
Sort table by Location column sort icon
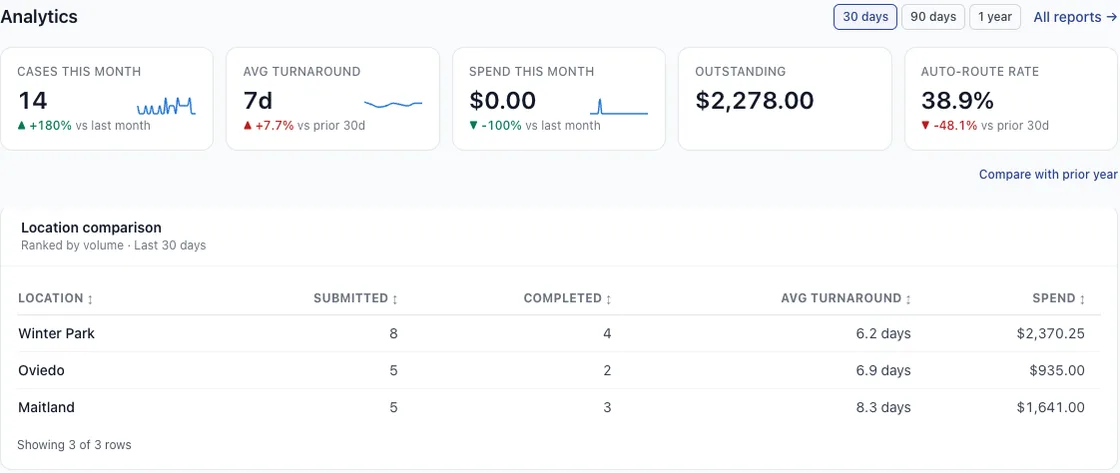coord(90,299)
